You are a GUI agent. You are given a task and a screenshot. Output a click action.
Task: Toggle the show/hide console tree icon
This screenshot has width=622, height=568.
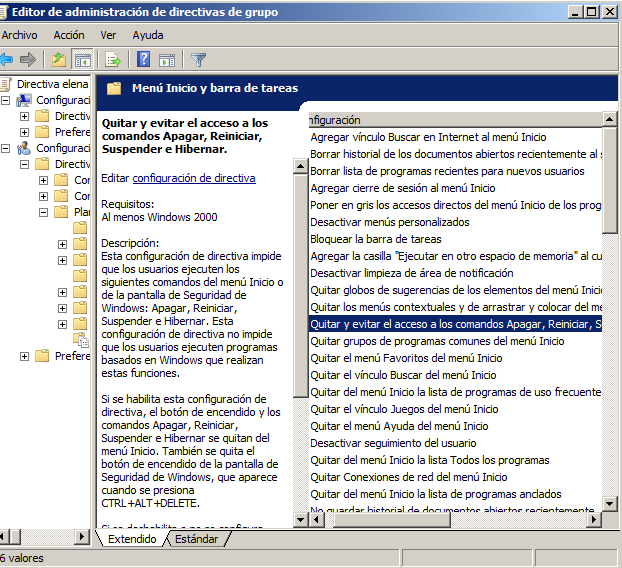82,60
